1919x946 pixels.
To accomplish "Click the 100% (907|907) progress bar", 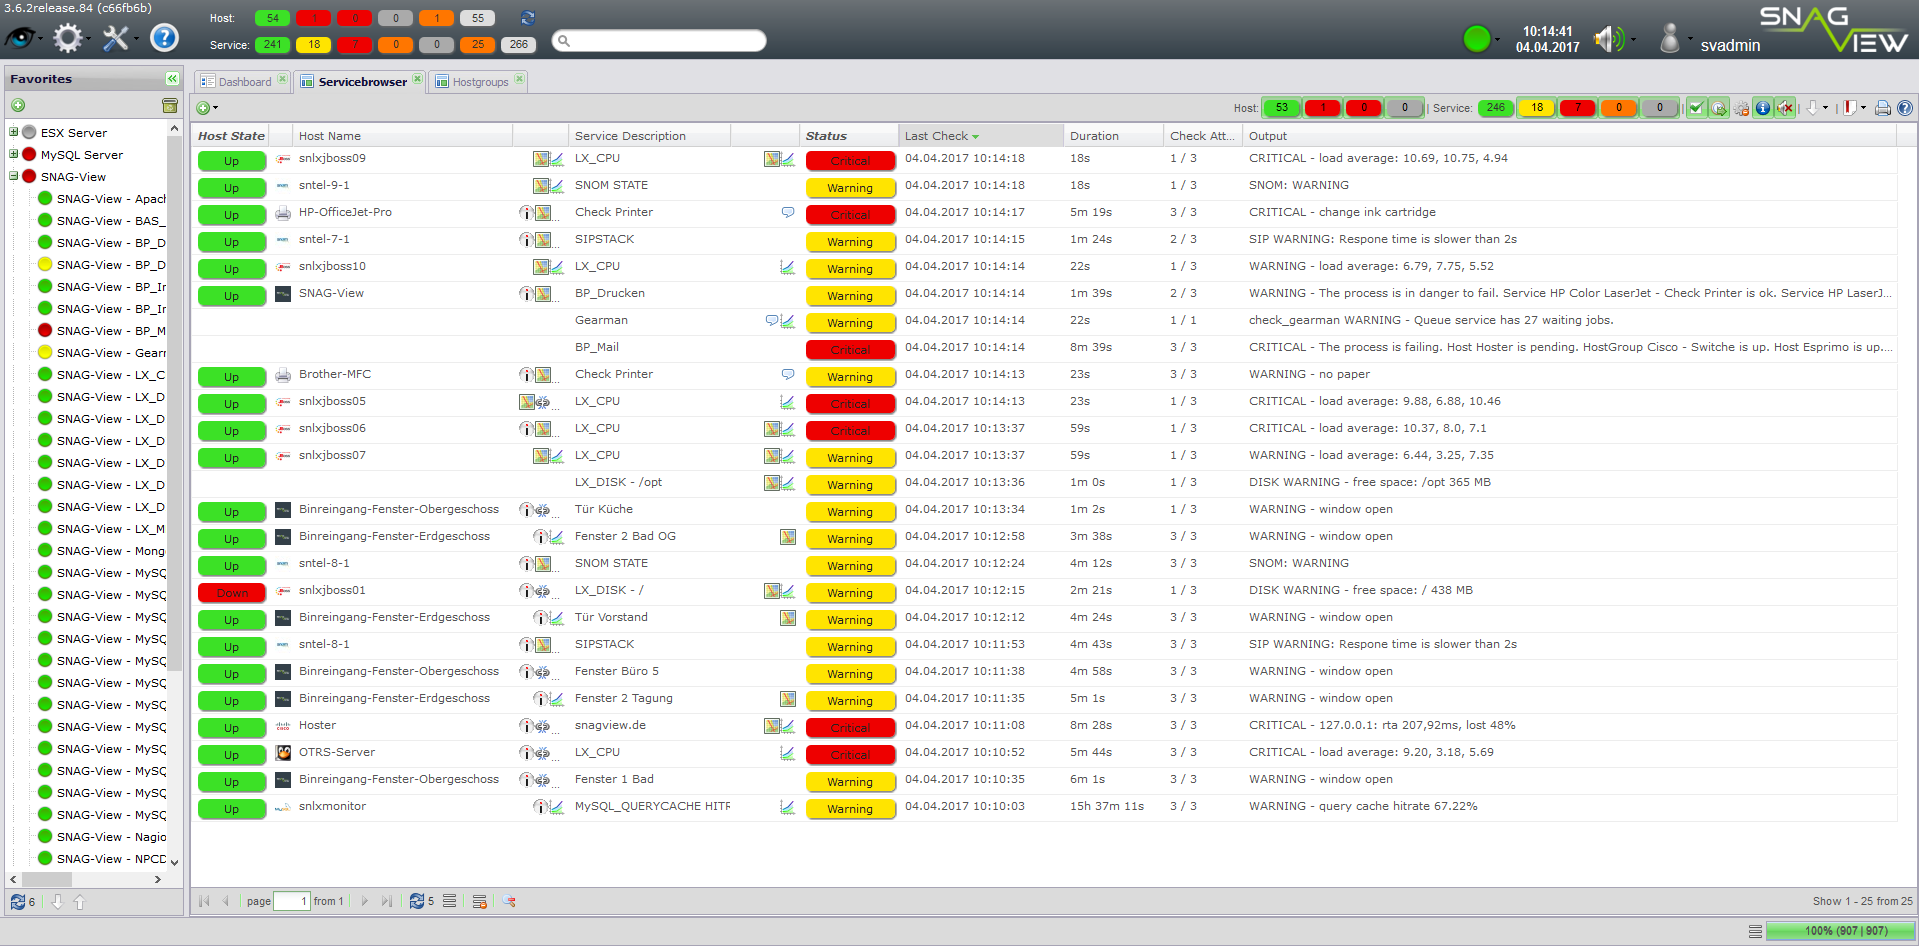I will point(1839,931).
